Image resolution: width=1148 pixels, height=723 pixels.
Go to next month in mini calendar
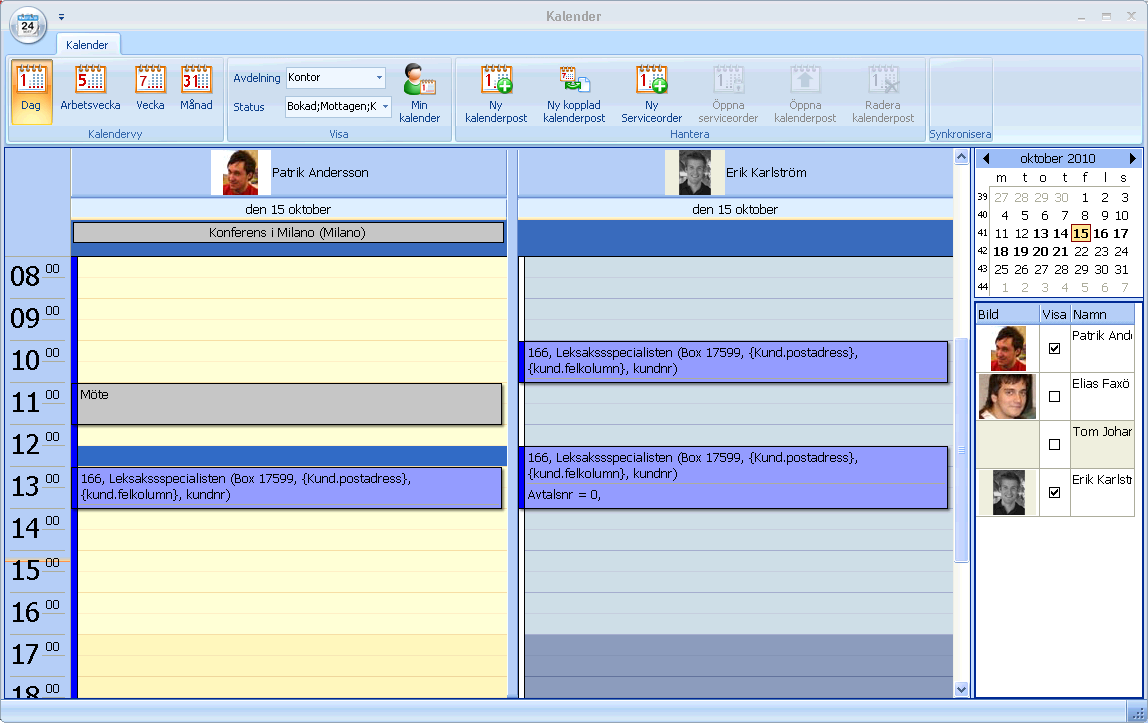1133,159
